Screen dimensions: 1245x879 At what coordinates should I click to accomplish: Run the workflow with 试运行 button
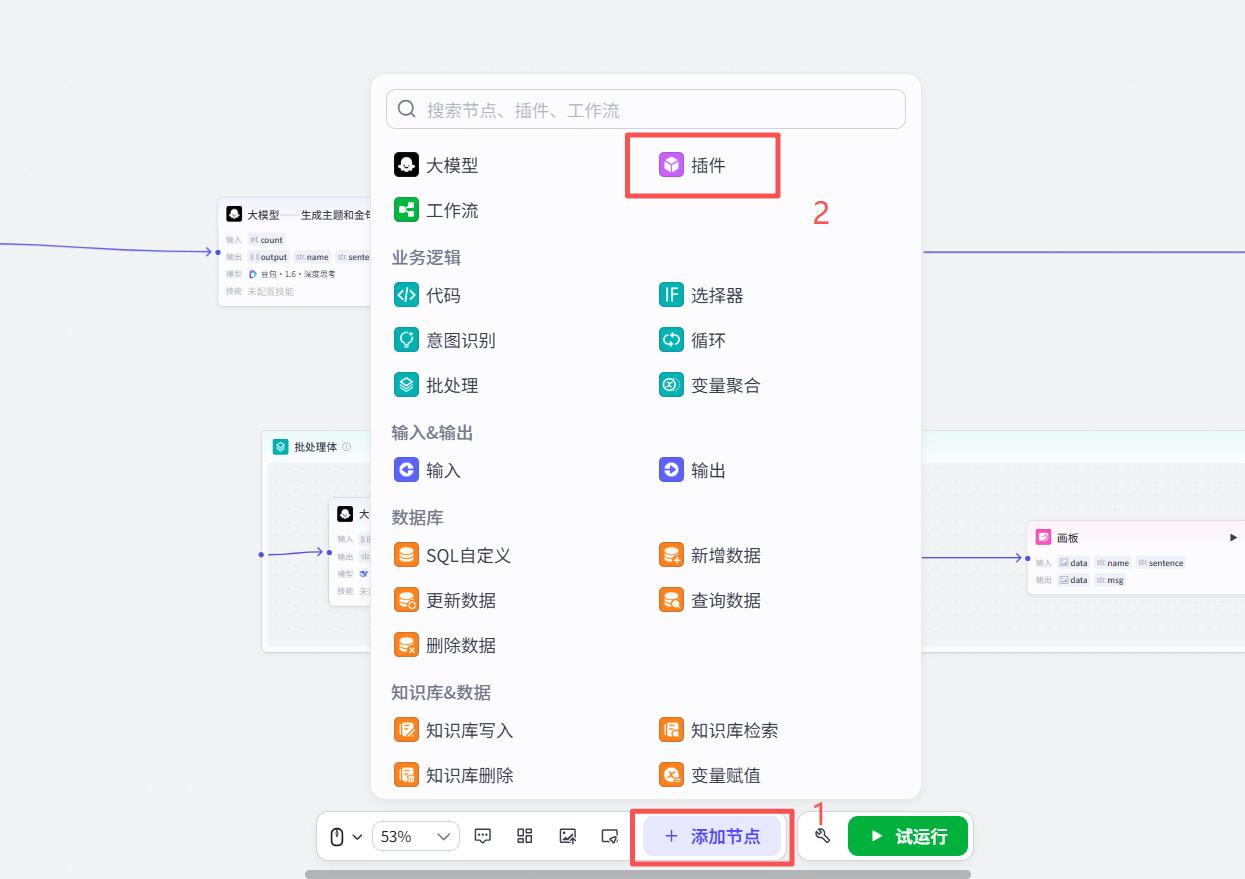908,836
